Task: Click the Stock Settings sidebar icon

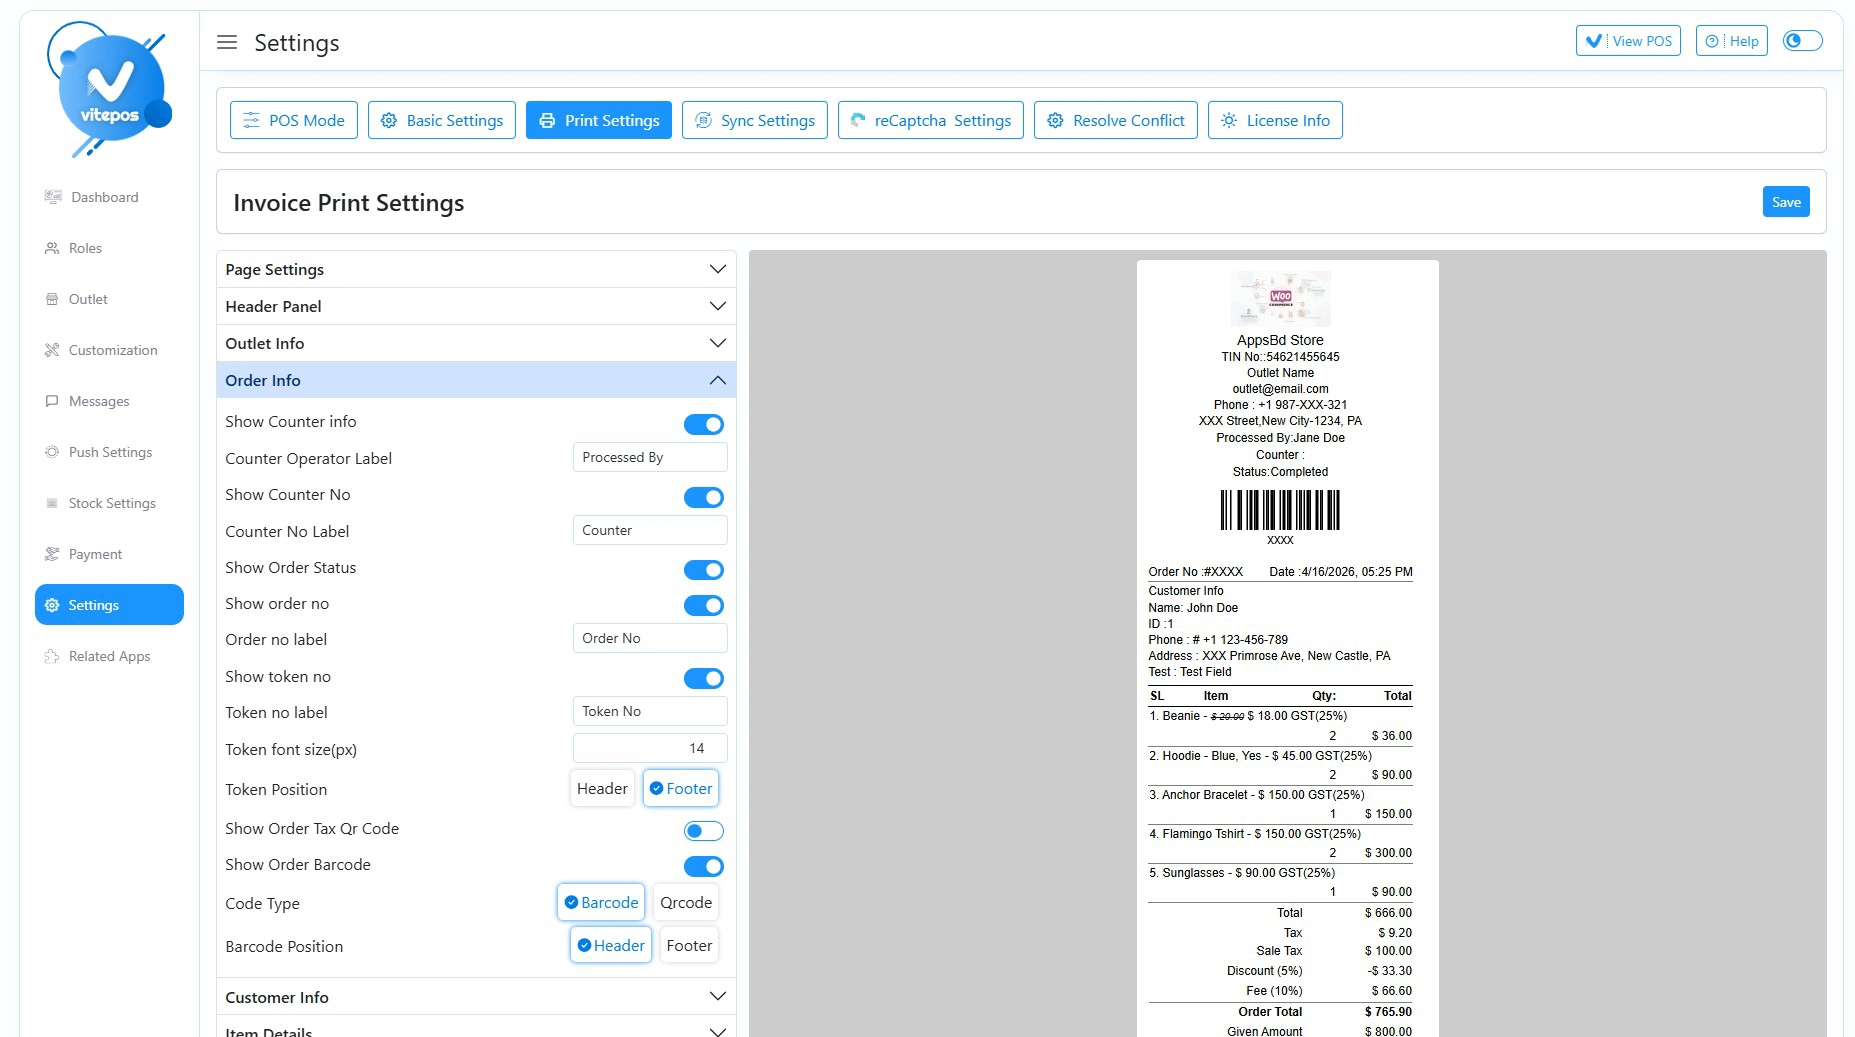Action: coord(52,503)
